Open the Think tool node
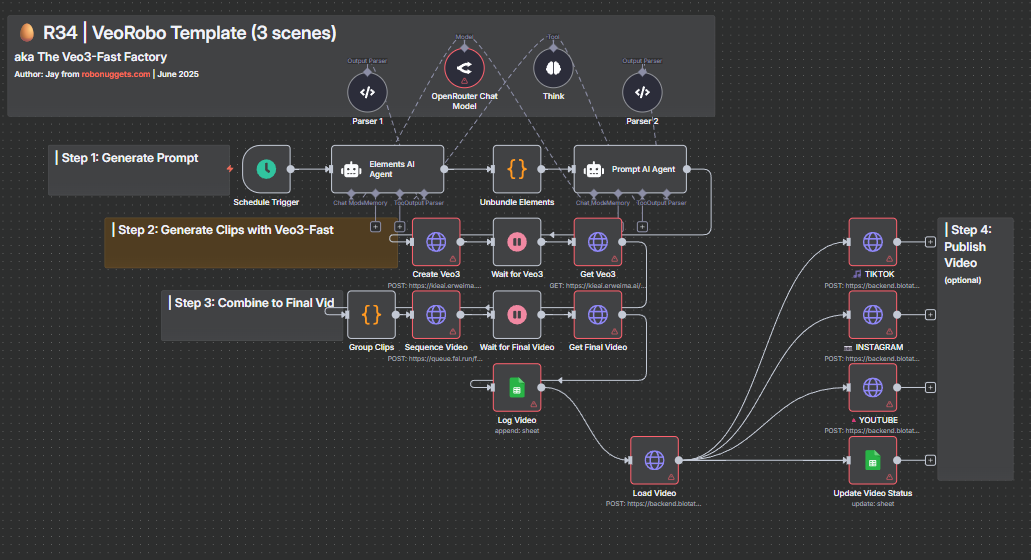Screen dimensions: 1031x560 coord(553,68)
